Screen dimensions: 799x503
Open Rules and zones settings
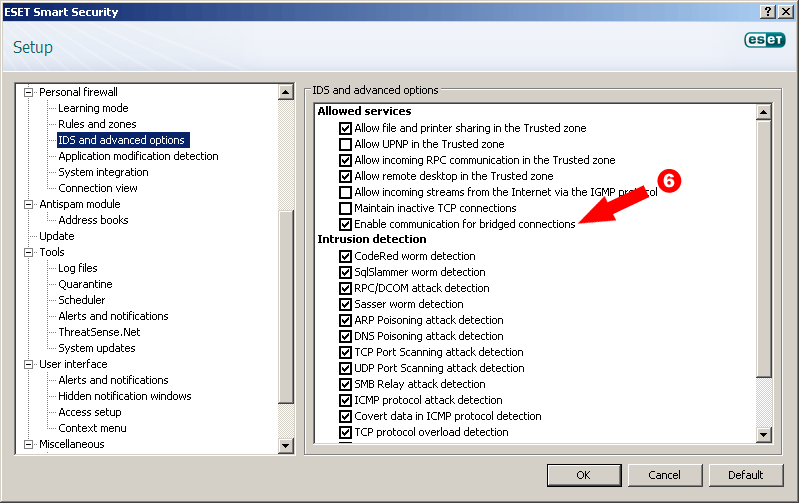(x=97, y=124)
